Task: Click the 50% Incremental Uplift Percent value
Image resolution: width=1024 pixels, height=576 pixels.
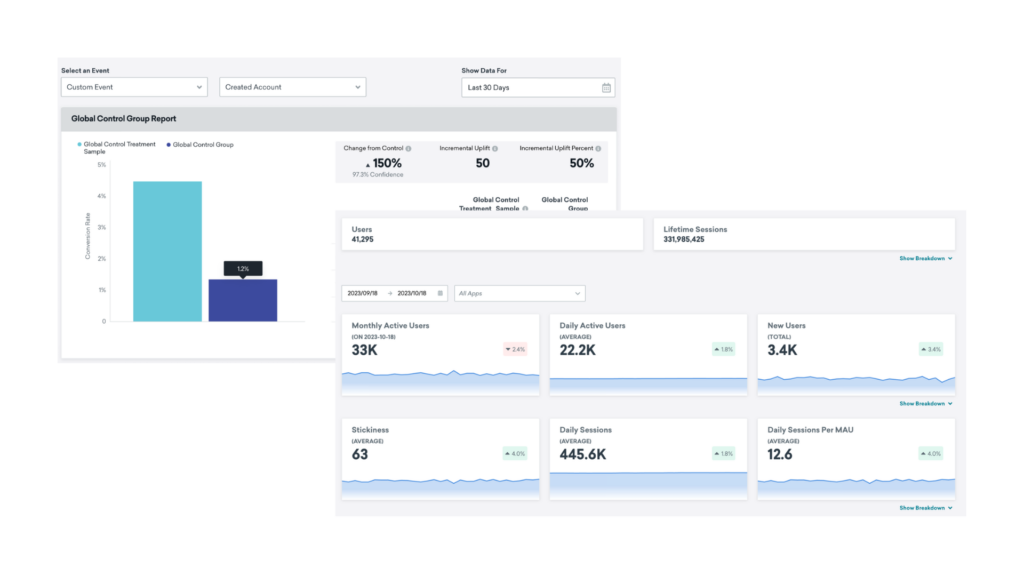Action: tap(581, 163)
